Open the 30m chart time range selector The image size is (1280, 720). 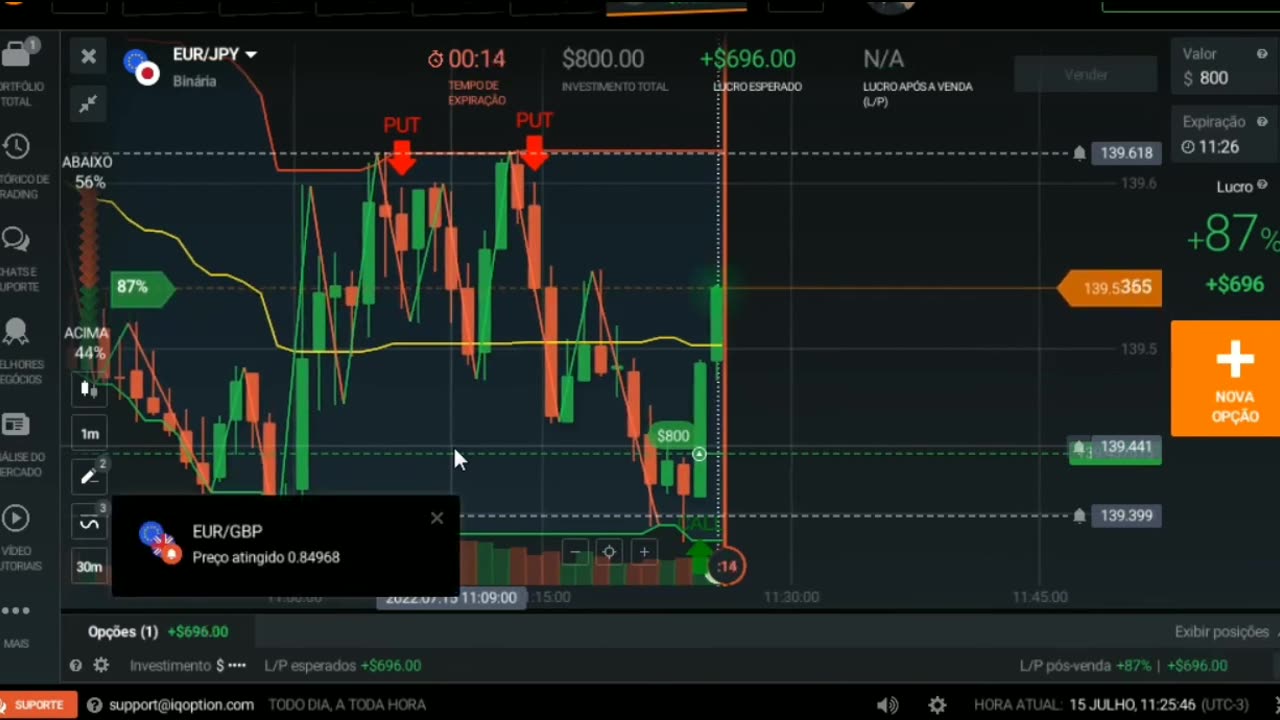(x=89, y=567)
